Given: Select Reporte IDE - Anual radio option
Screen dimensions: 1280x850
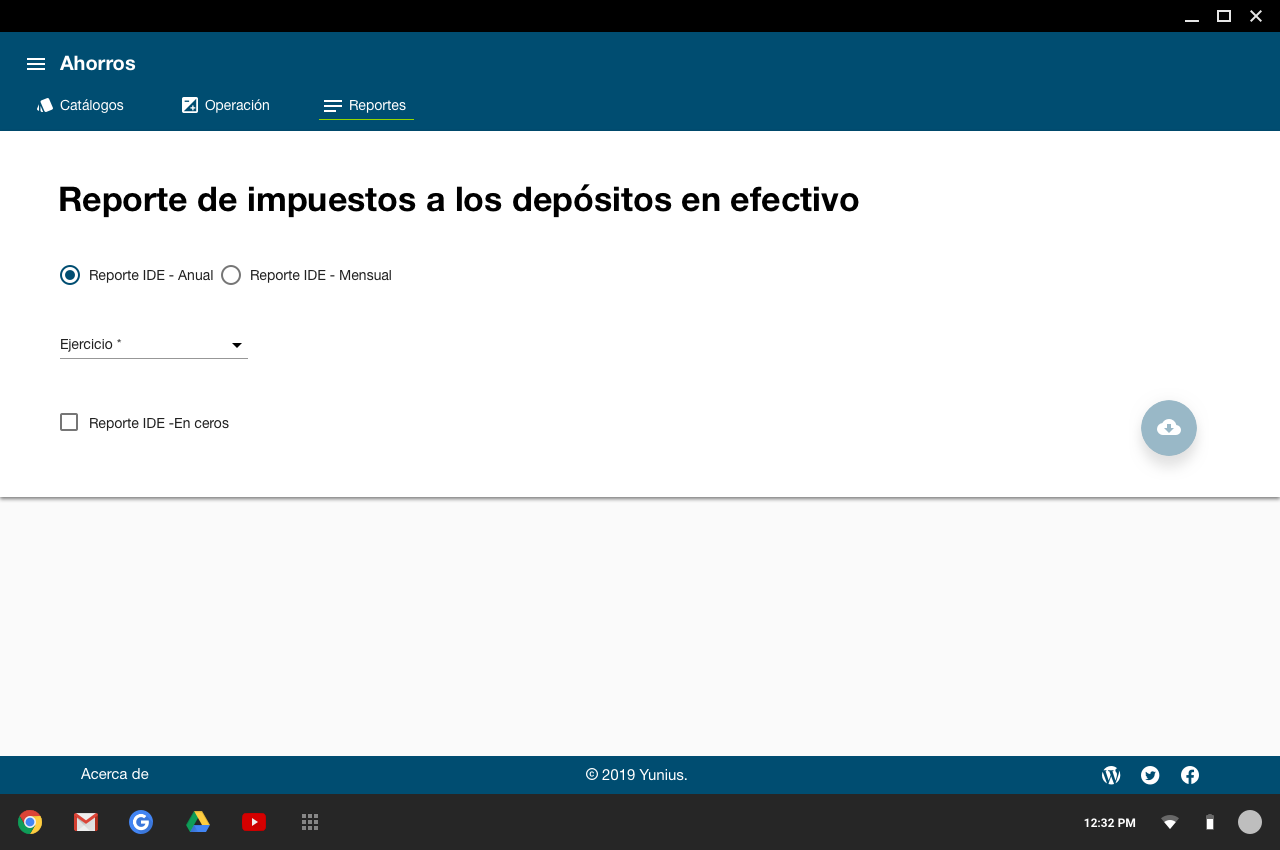Looking at the screenshot, I should [70, 275].
